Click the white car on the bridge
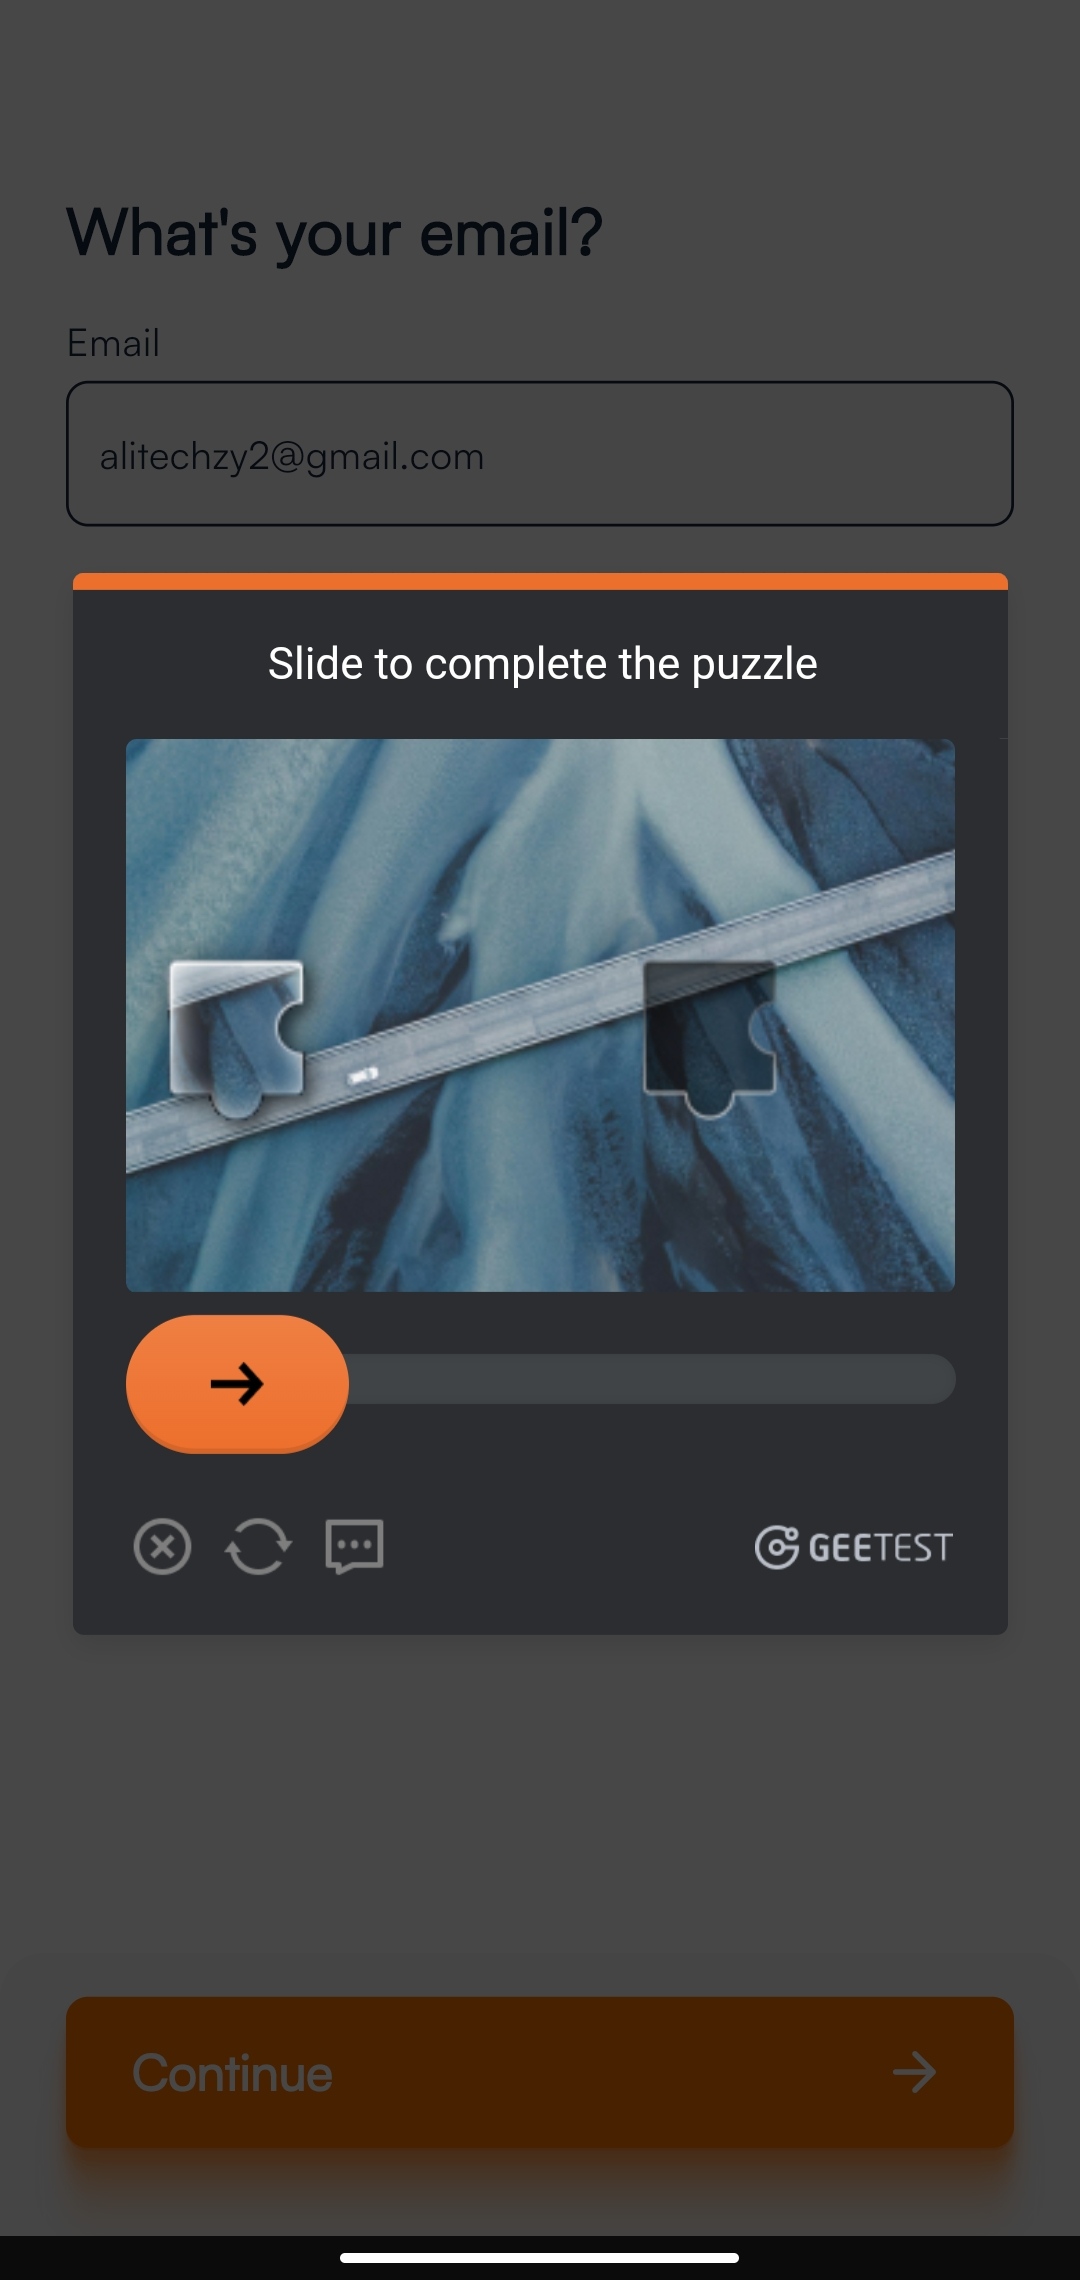 pyautogui.click(x=362, y=1075)
